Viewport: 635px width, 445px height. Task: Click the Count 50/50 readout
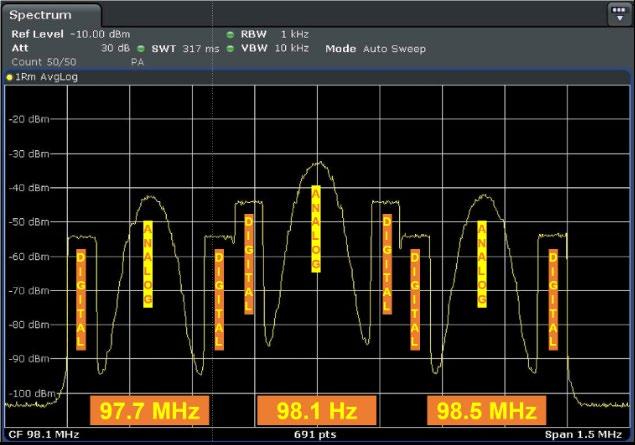44,62
